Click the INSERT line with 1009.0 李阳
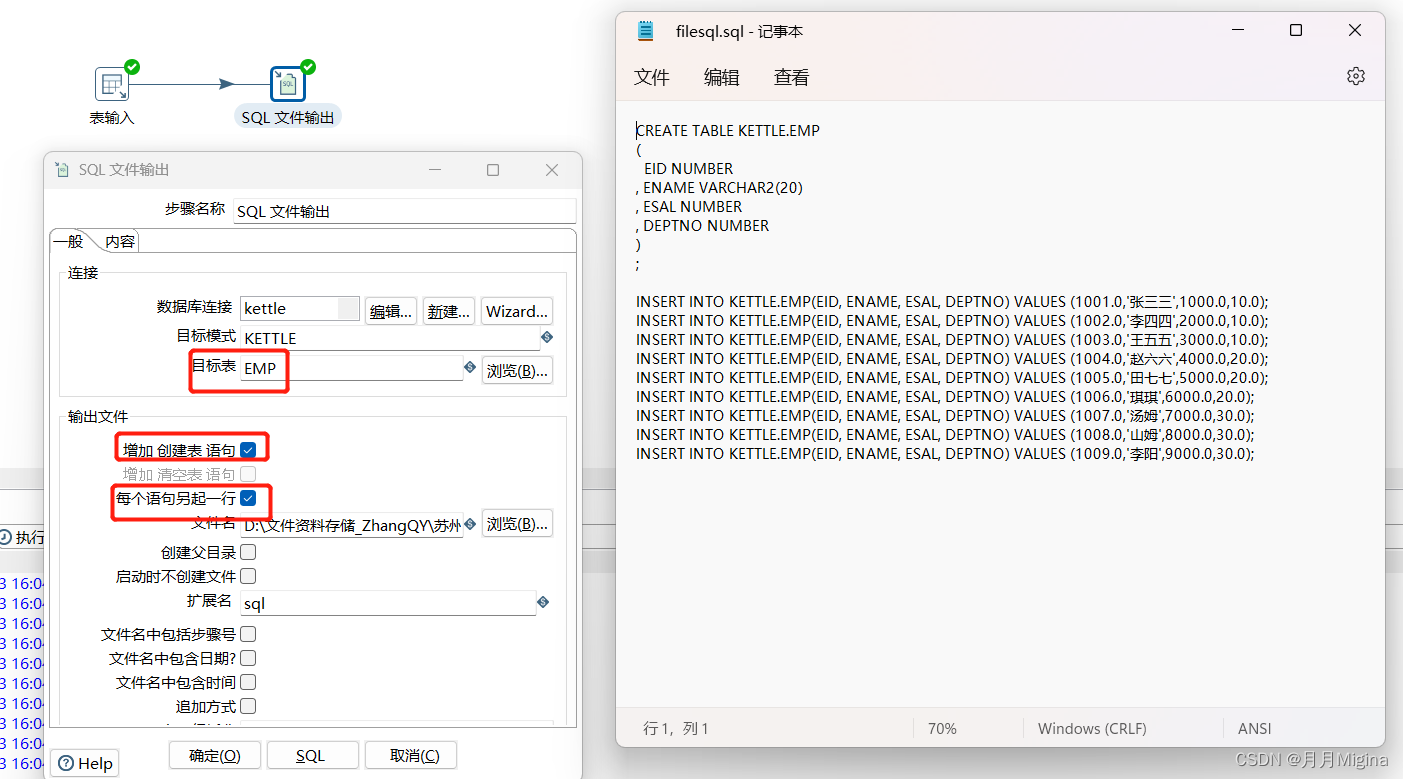The image size is (1403, 779). (945, 453)
